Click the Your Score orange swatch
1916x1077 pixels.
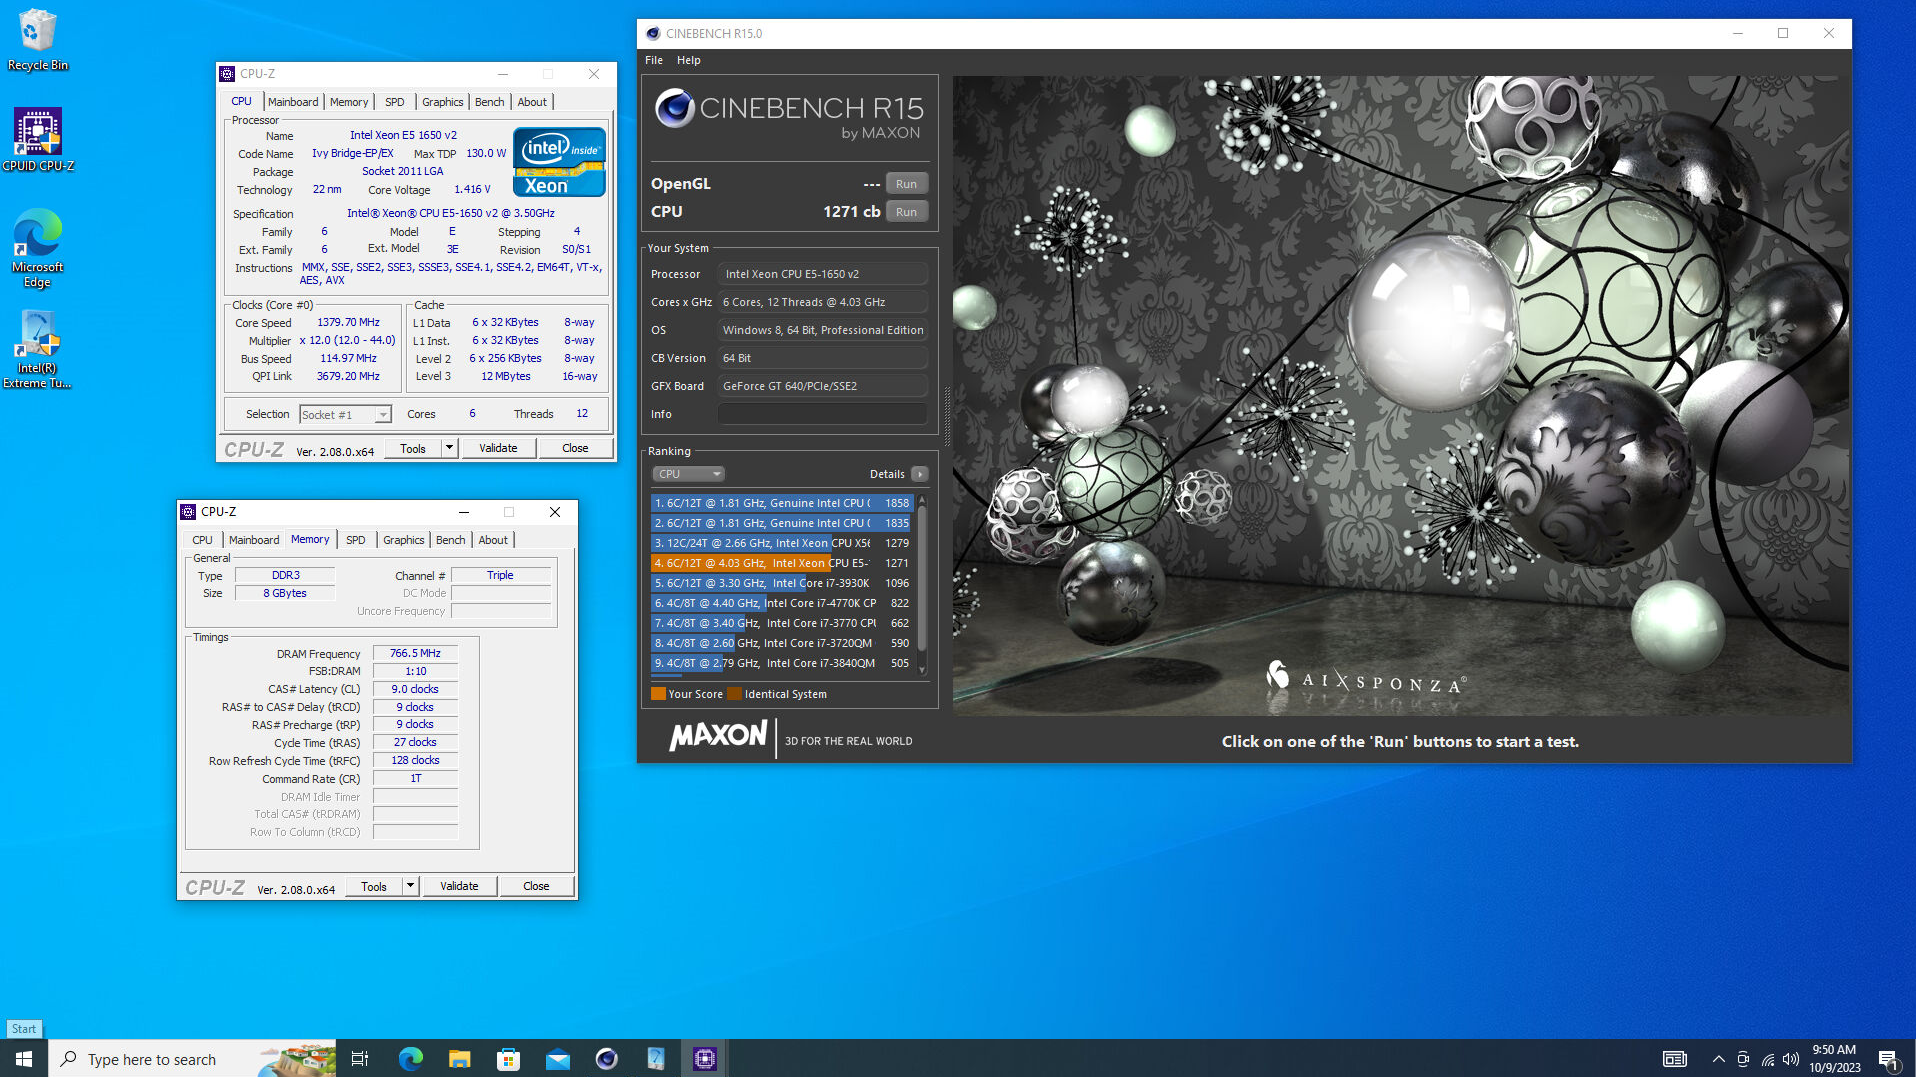point(658,694)
